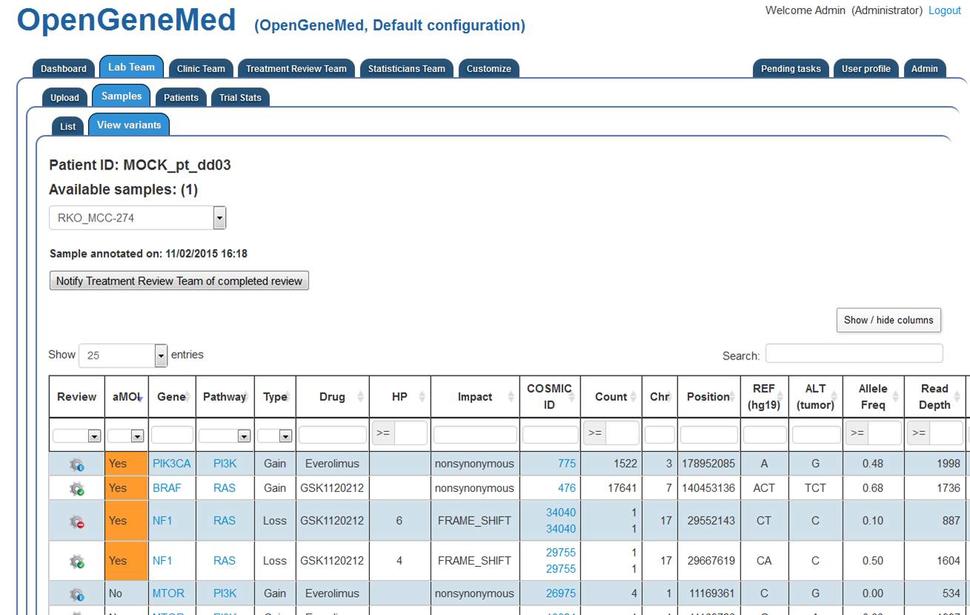Go to the Pending tasks tab
Viewport: 970px width, 615px height.
[790, 69]
